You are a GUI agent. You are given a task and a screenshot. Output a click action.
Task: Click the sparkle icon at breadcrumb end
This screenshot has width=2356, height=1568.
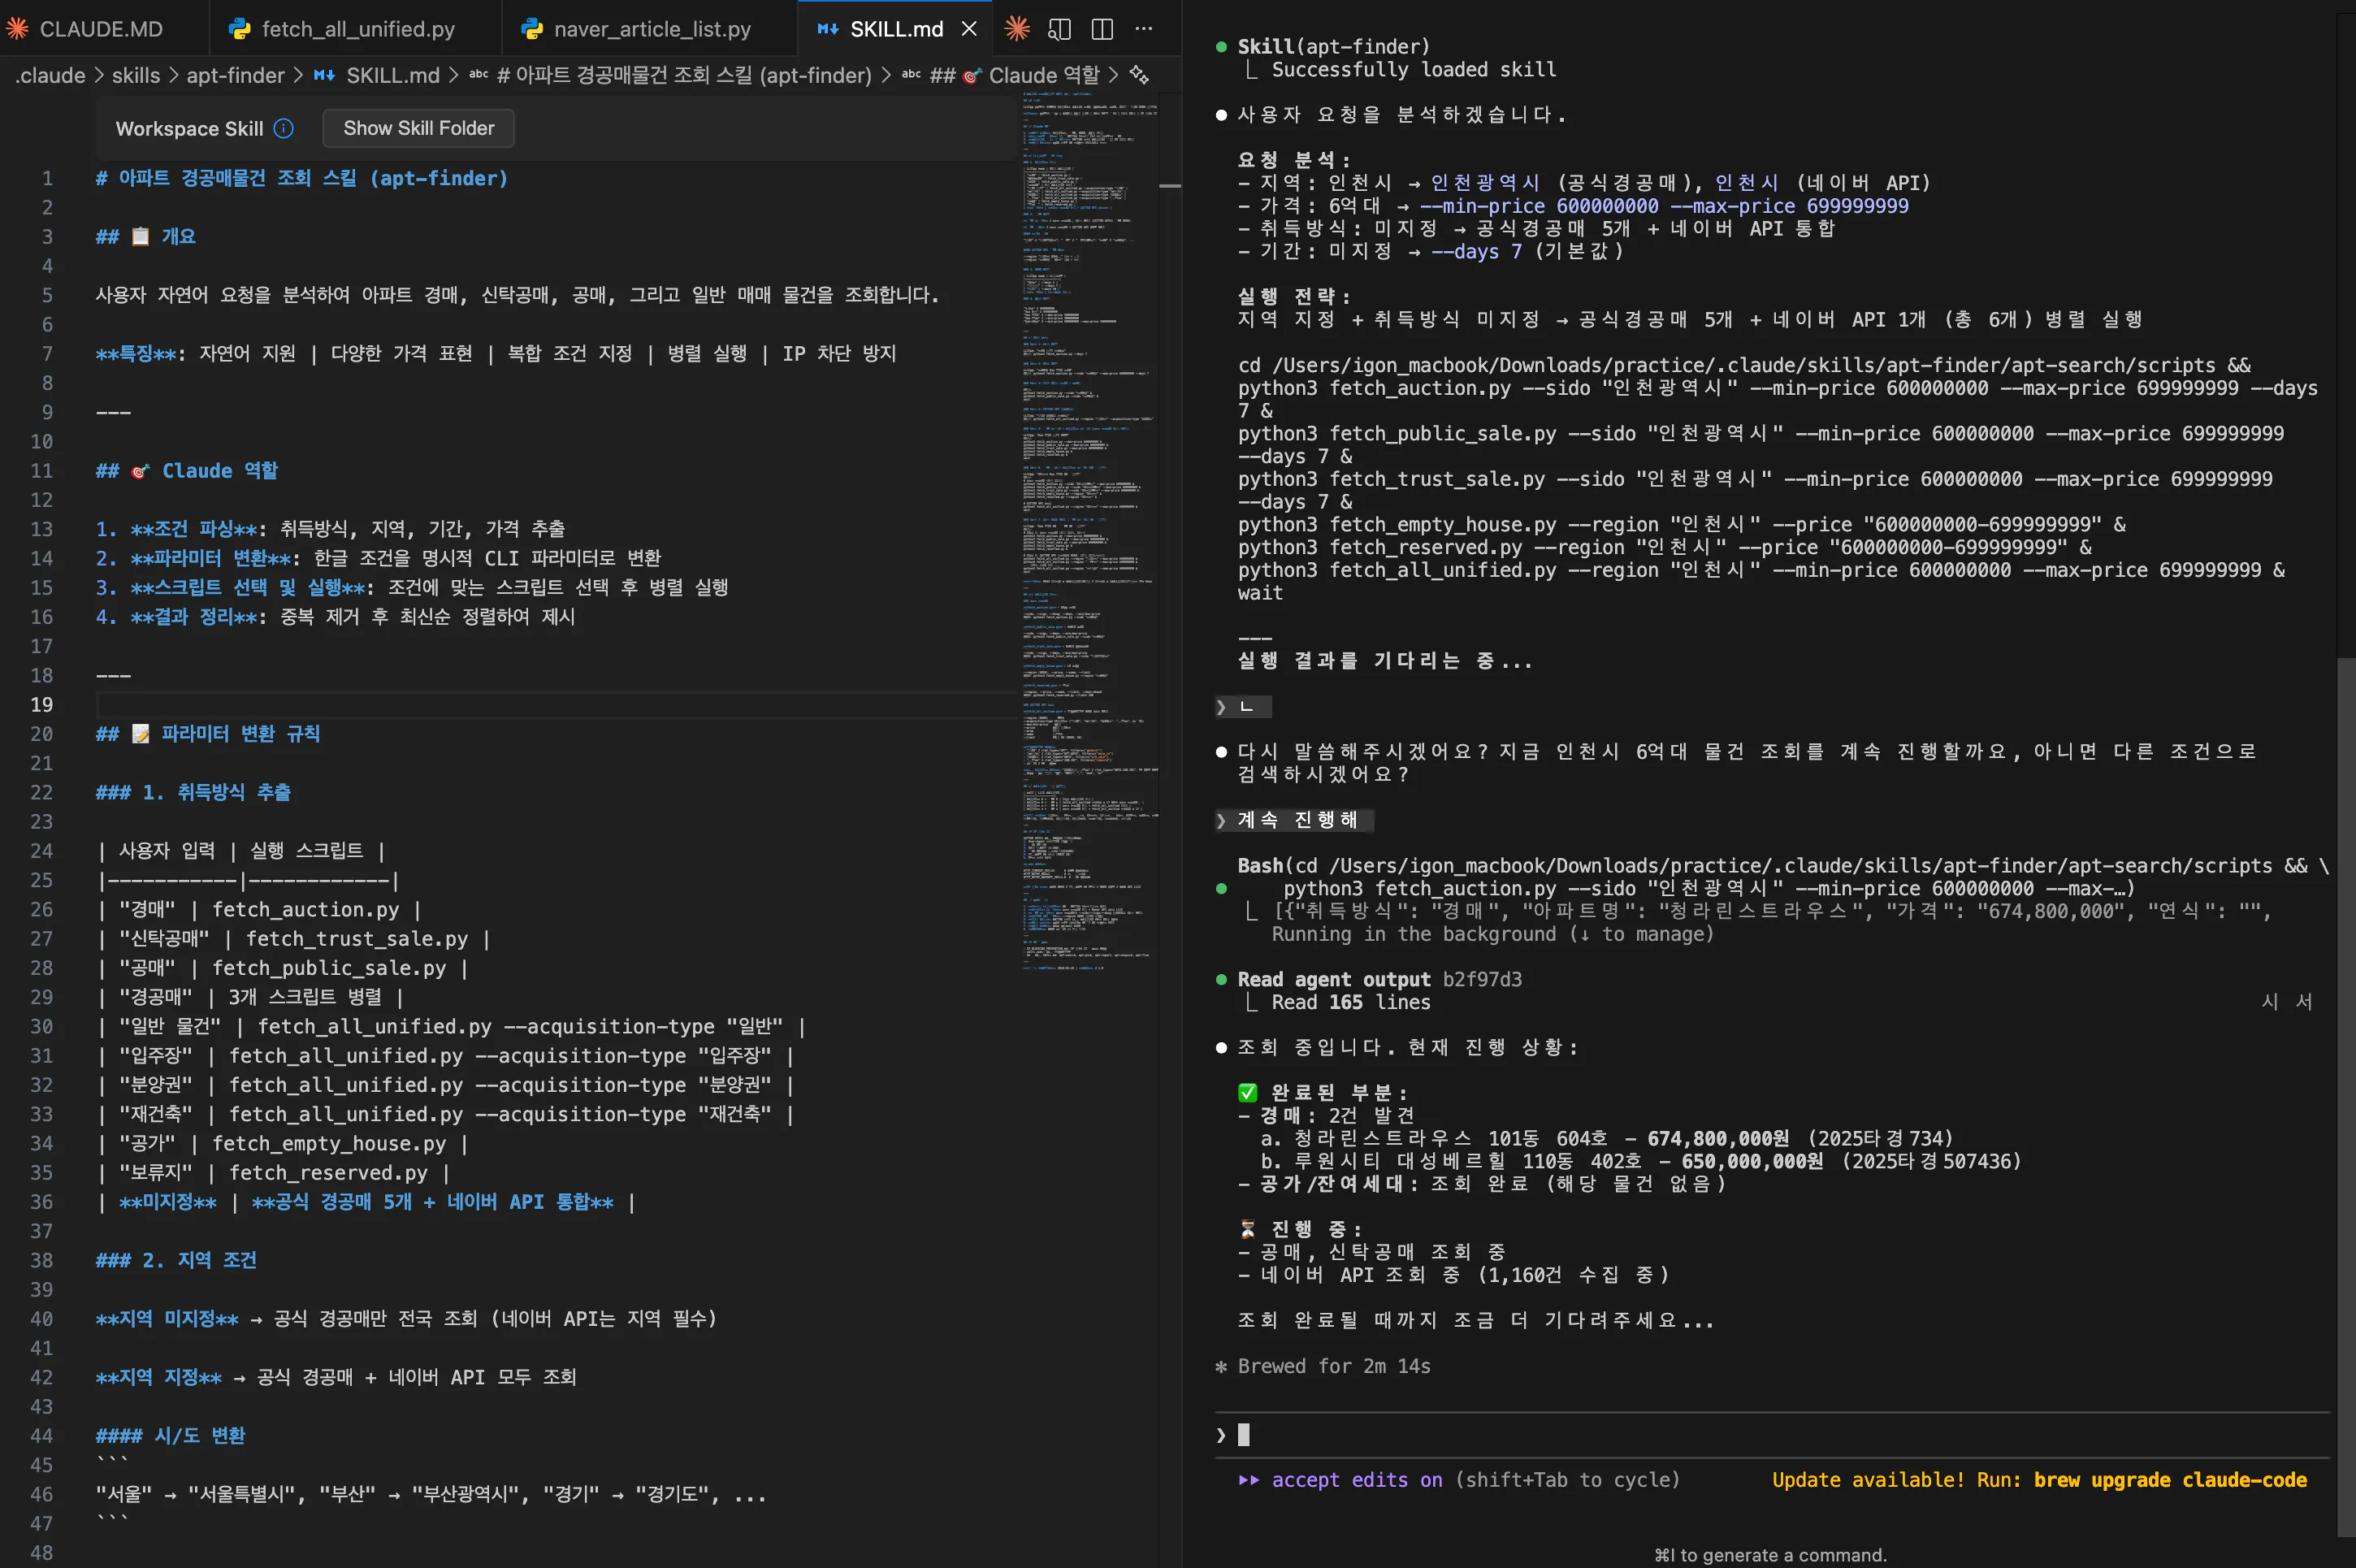[x=1139, y=75]
